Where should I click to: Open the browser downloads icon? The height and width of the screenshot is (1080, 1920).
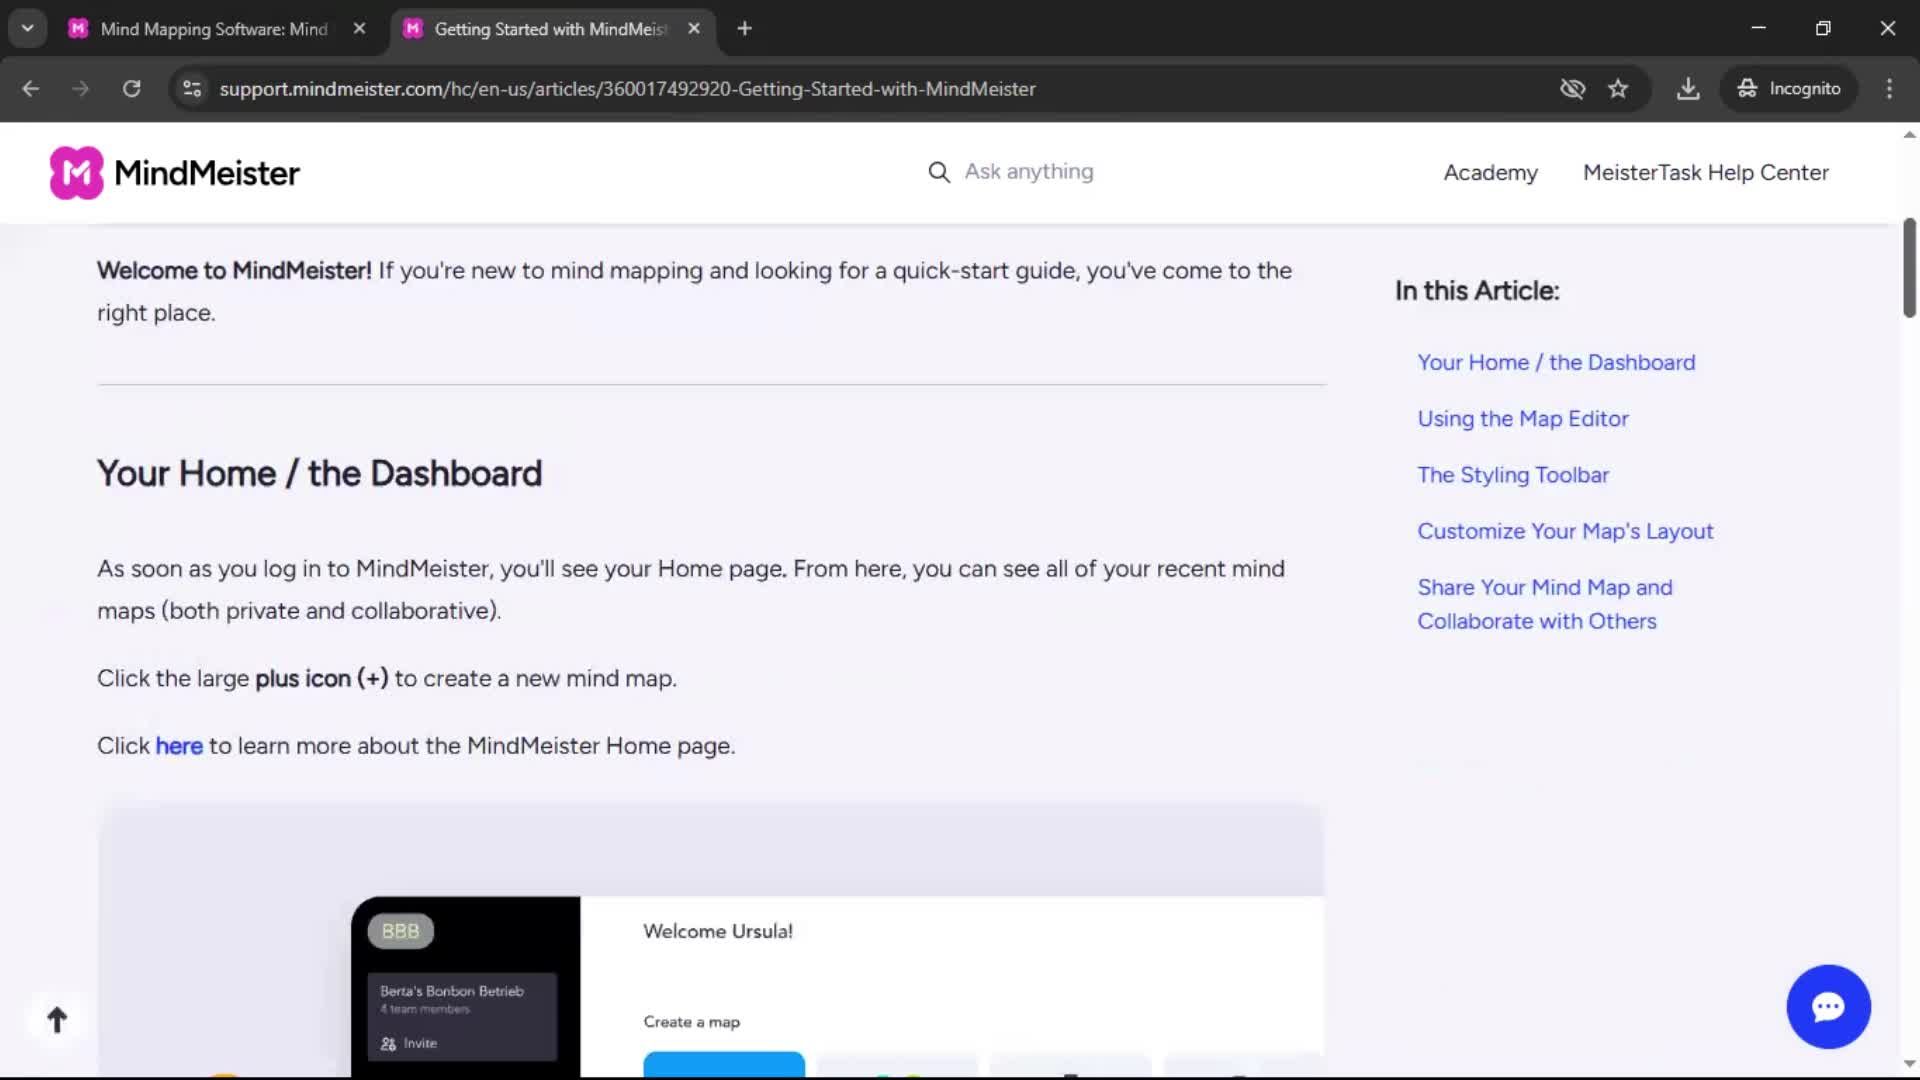coord(1688,89)
